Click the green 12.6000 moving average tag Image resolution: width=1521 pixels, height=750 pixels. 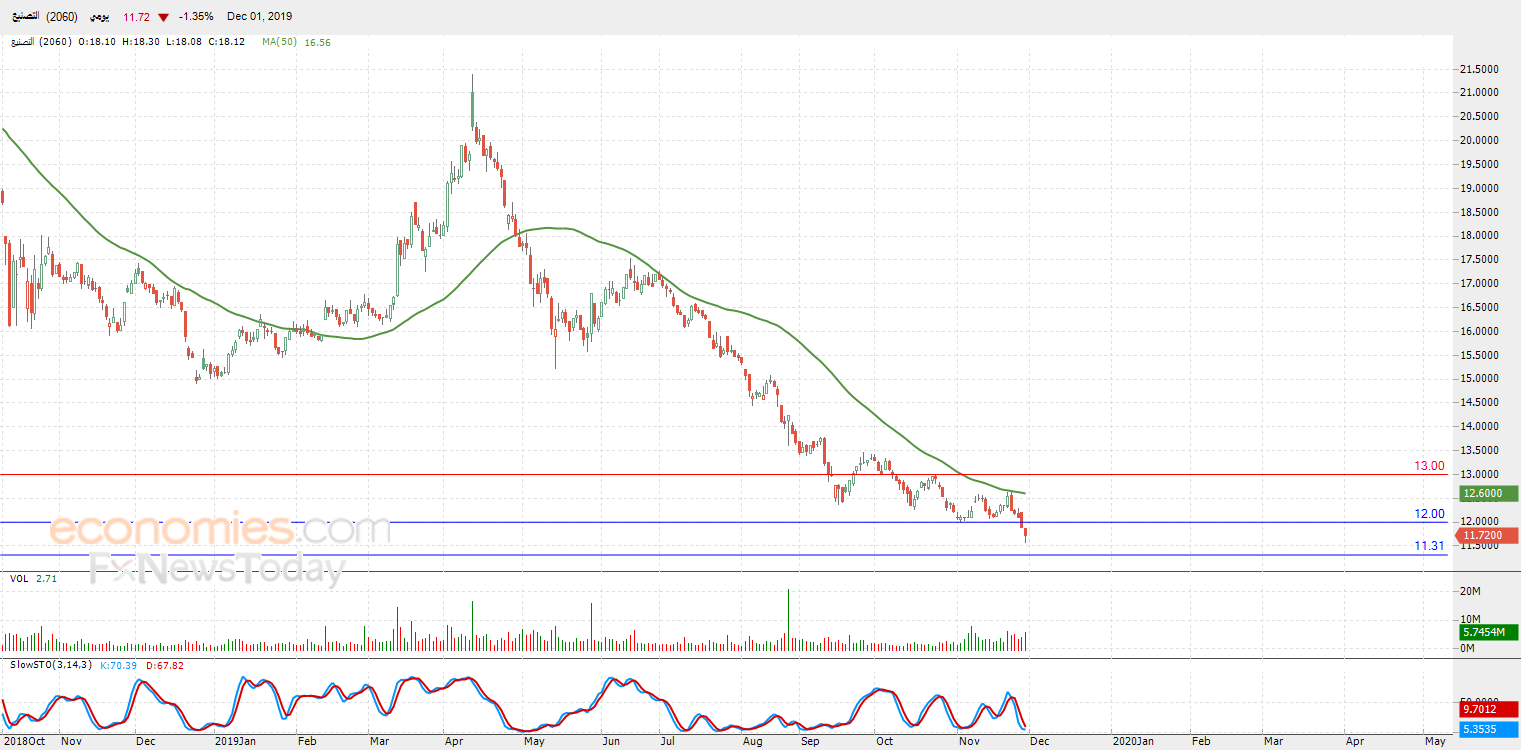click(1489, 494)
